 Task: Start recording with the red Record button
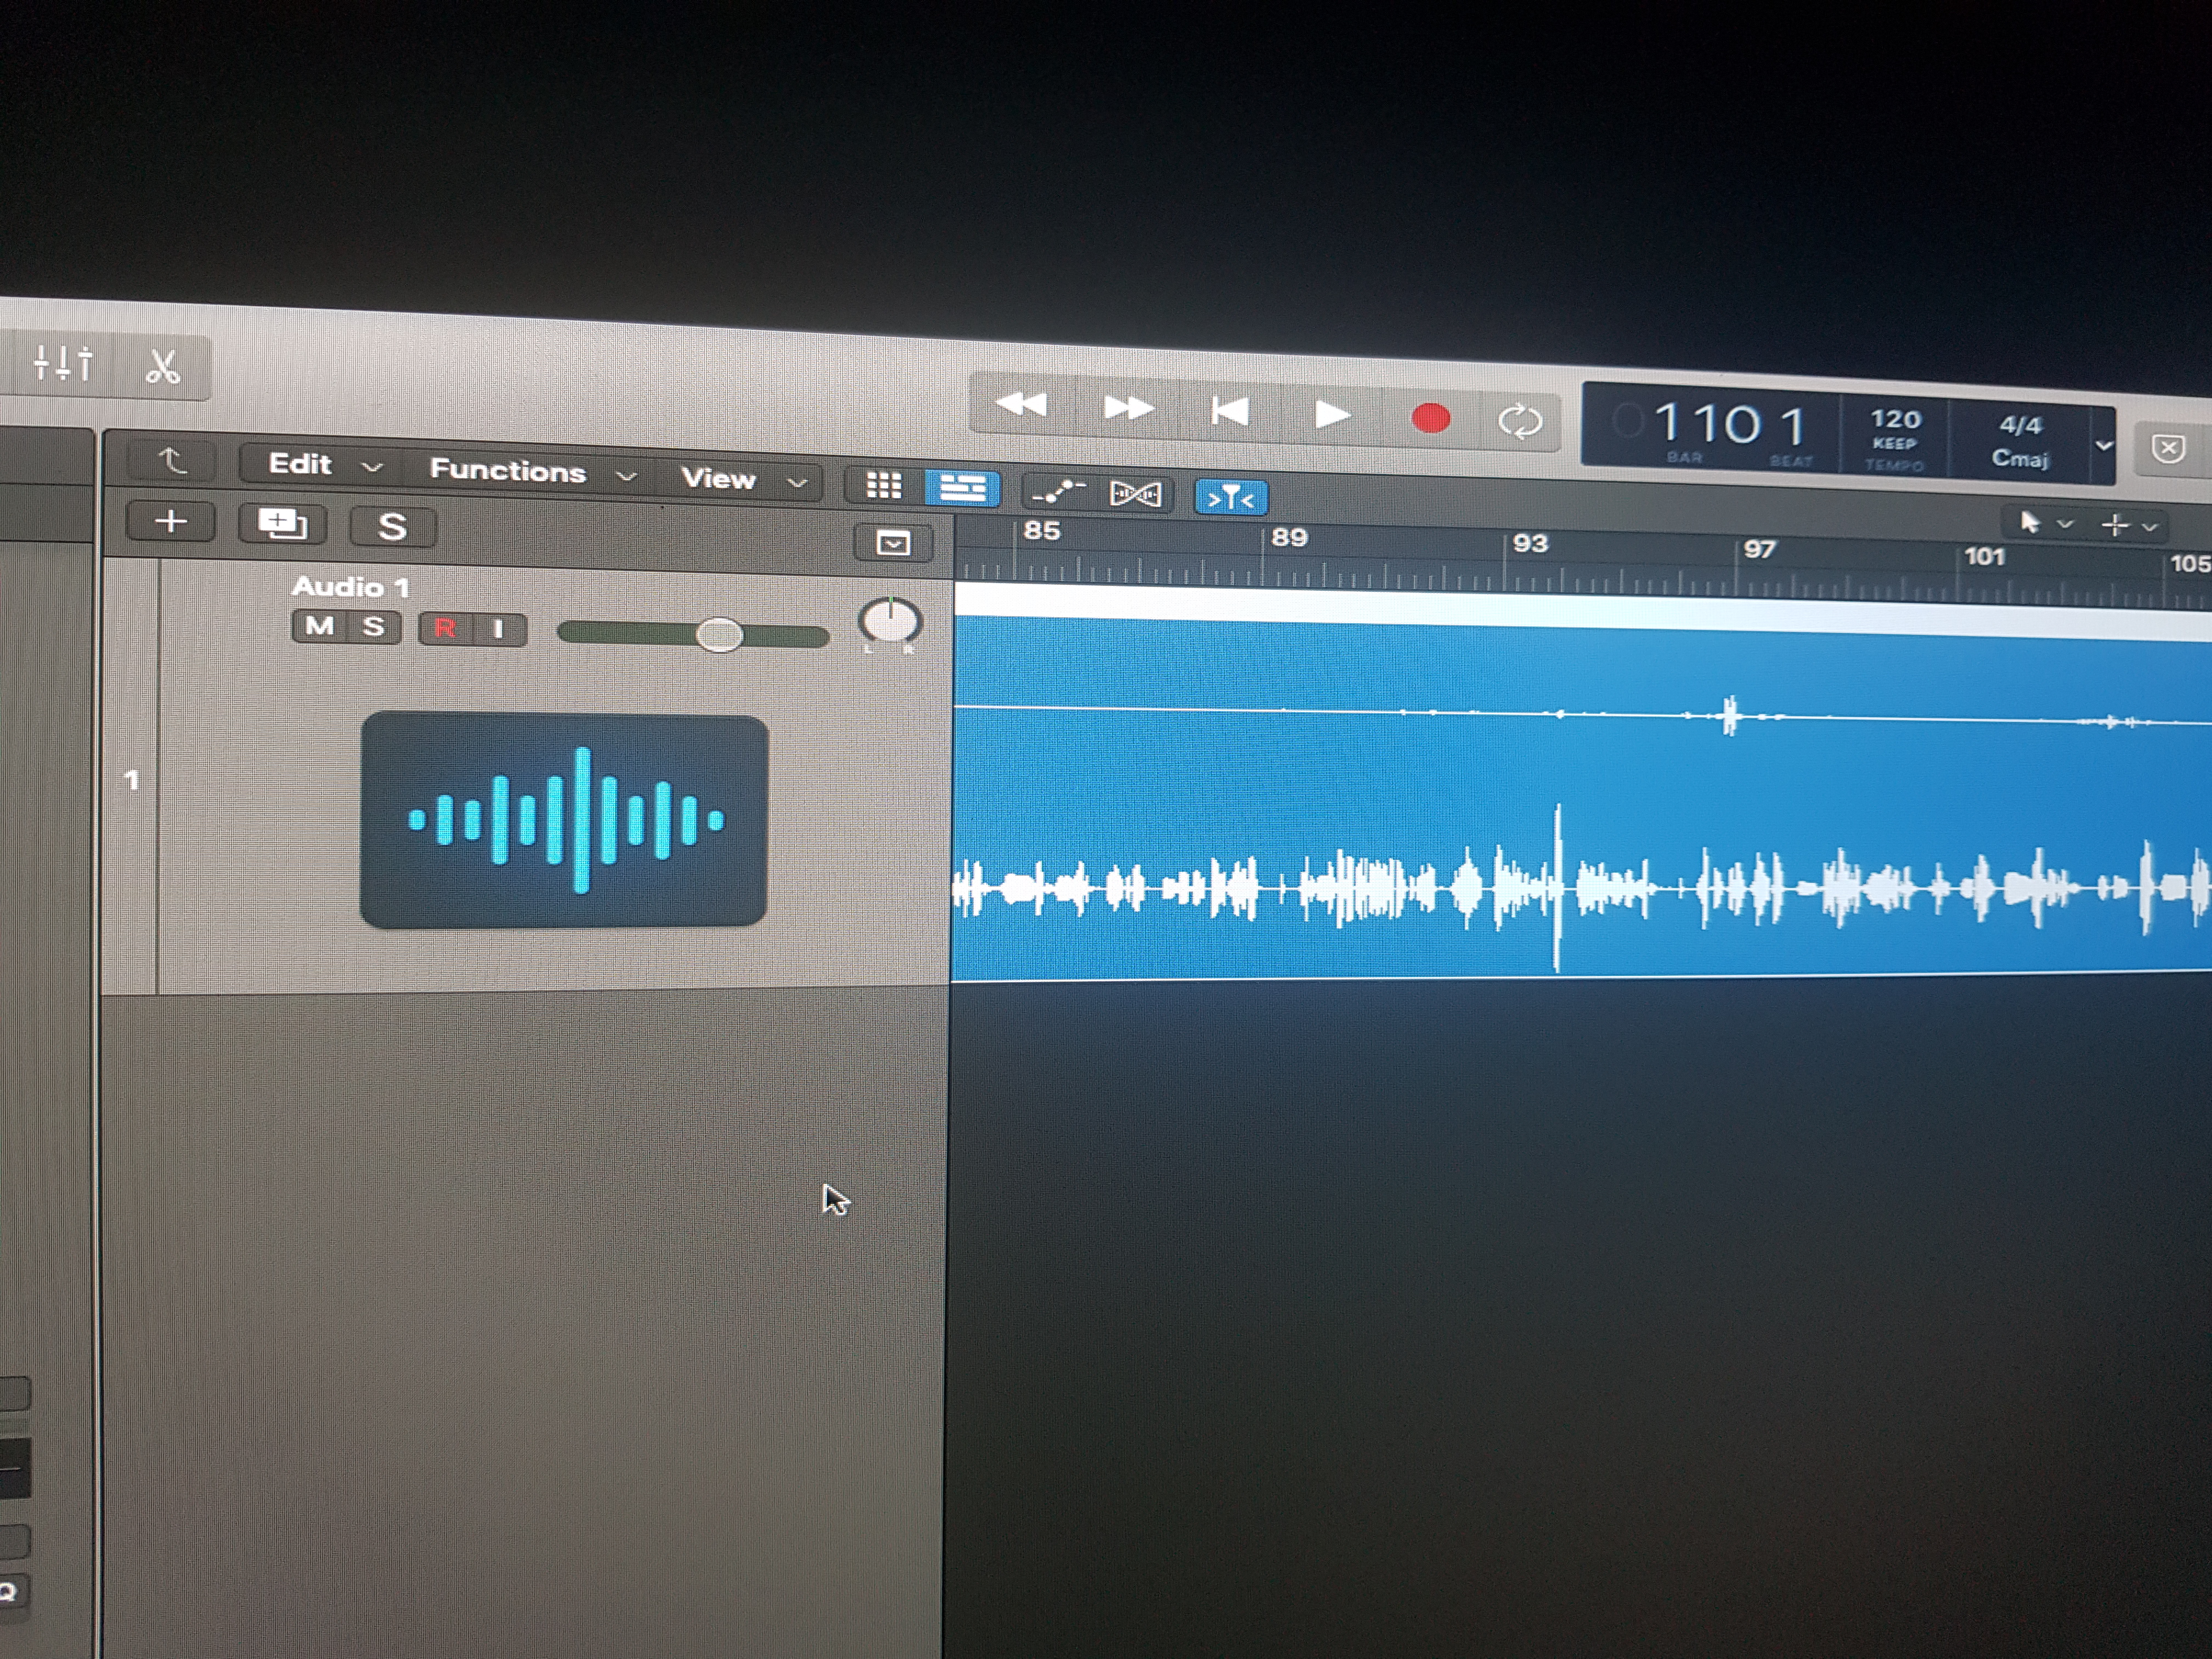tap(1430, 418)
